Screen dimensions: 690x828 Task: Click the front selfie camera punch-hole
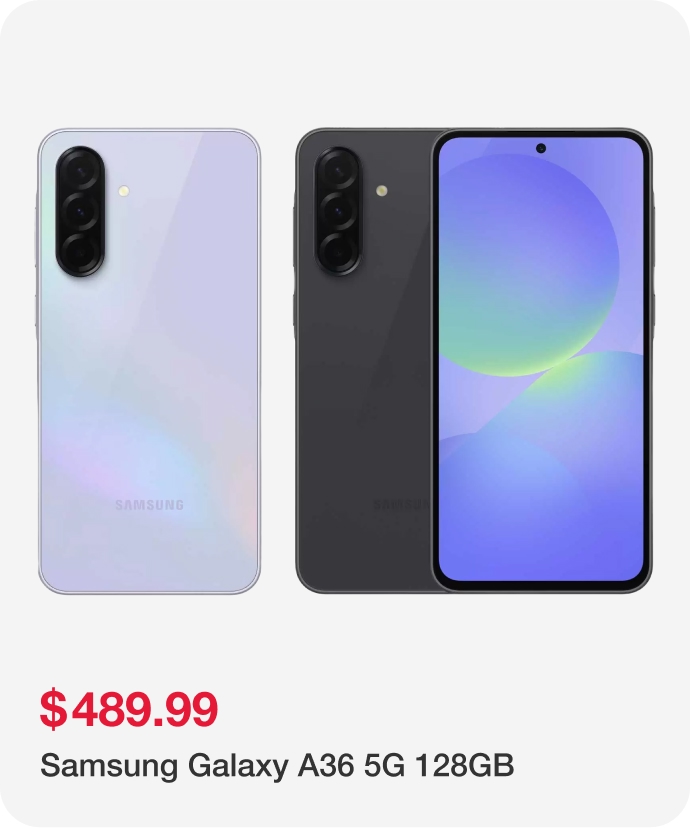(x=541, y=148)
